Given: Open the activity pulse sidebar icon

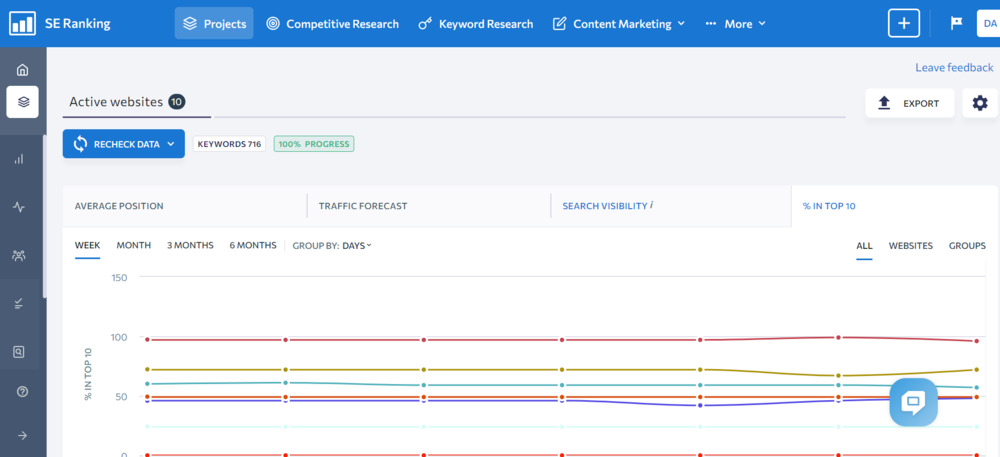Looking at the screenshot, I should coord(19,207).
